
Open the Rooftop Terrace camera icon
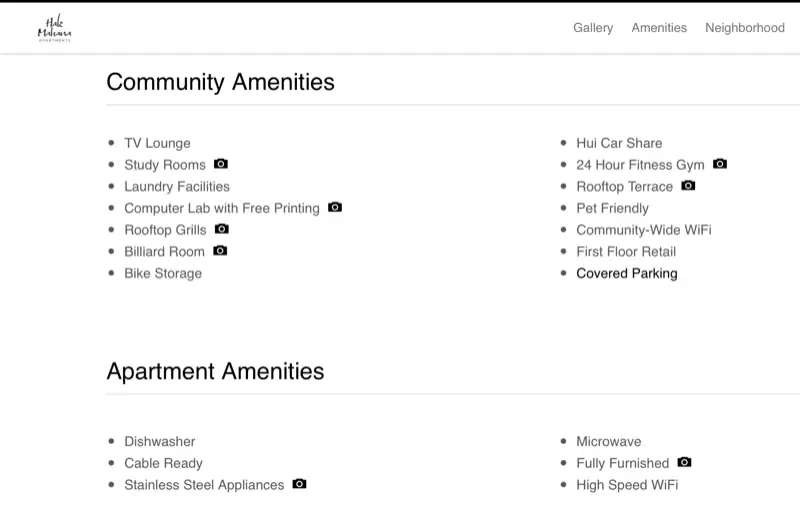[x=688, y=185]
